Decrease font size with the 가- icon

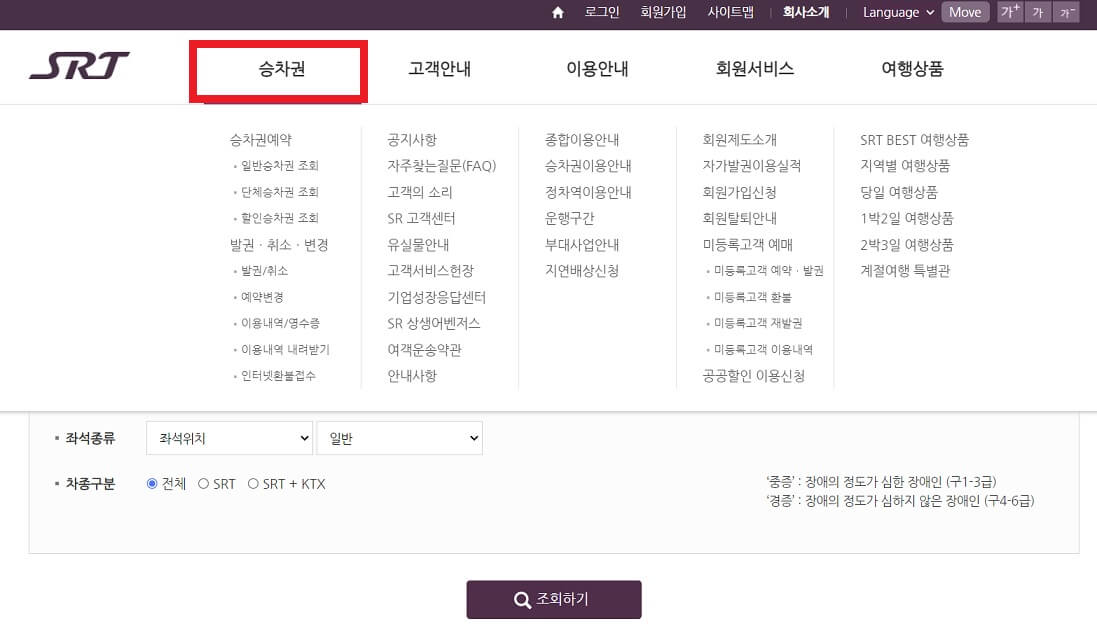(x=1066, y=12)
